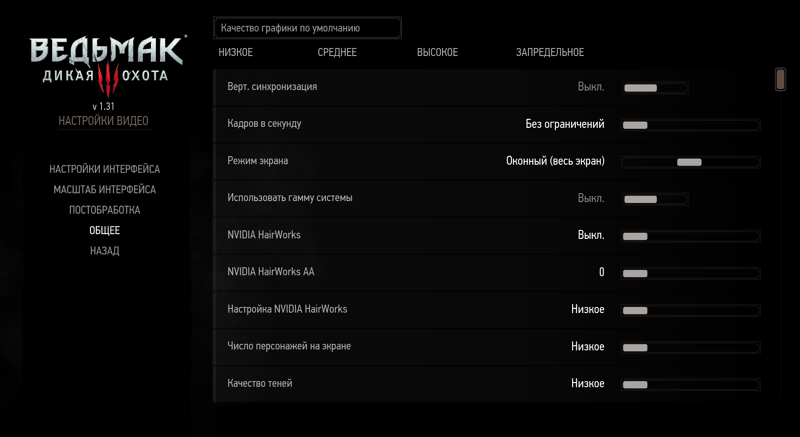Click the Качество теней label
This screenshot has height=437, width=800.
click(x=260, y=383)
